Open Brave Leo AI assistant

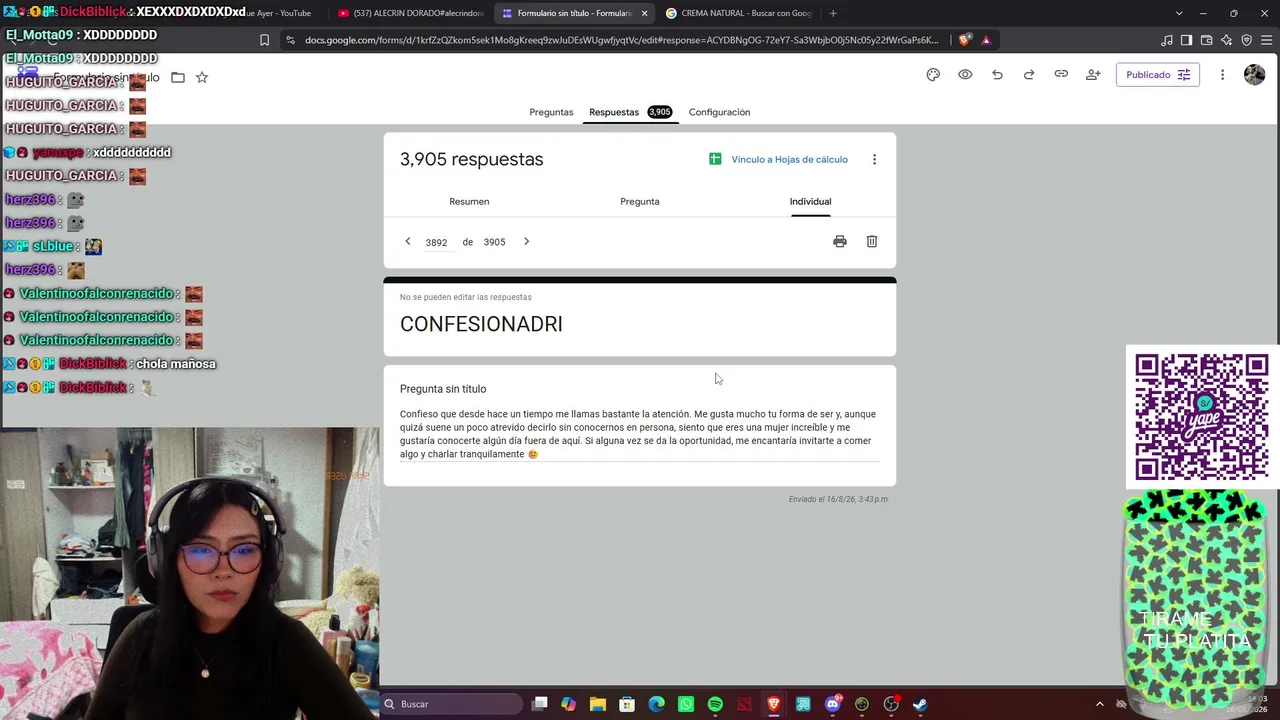click(x=1226, y=40)
